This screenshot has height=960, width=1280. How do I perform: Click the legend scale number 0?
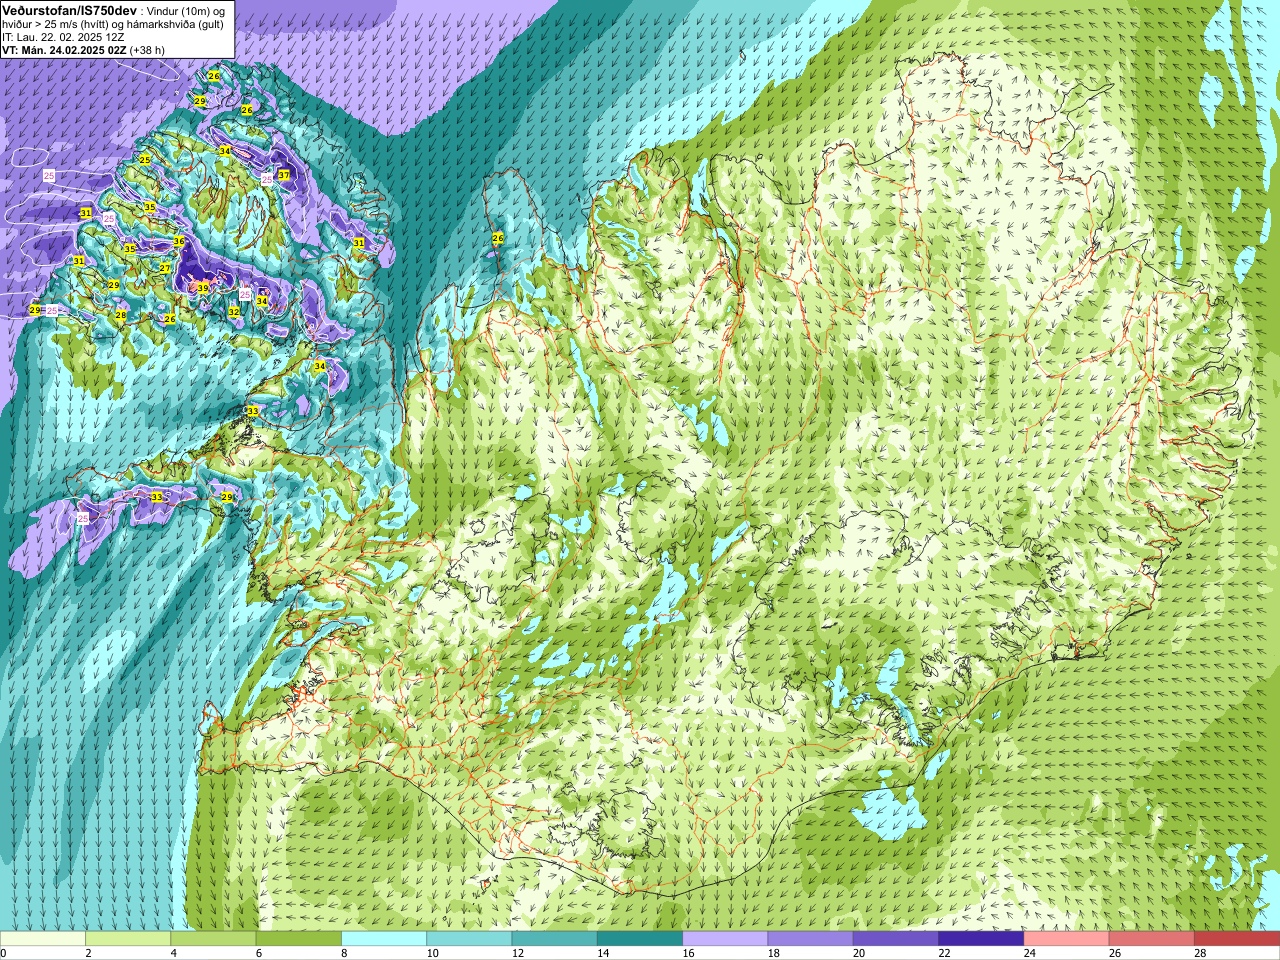[4, 953]
